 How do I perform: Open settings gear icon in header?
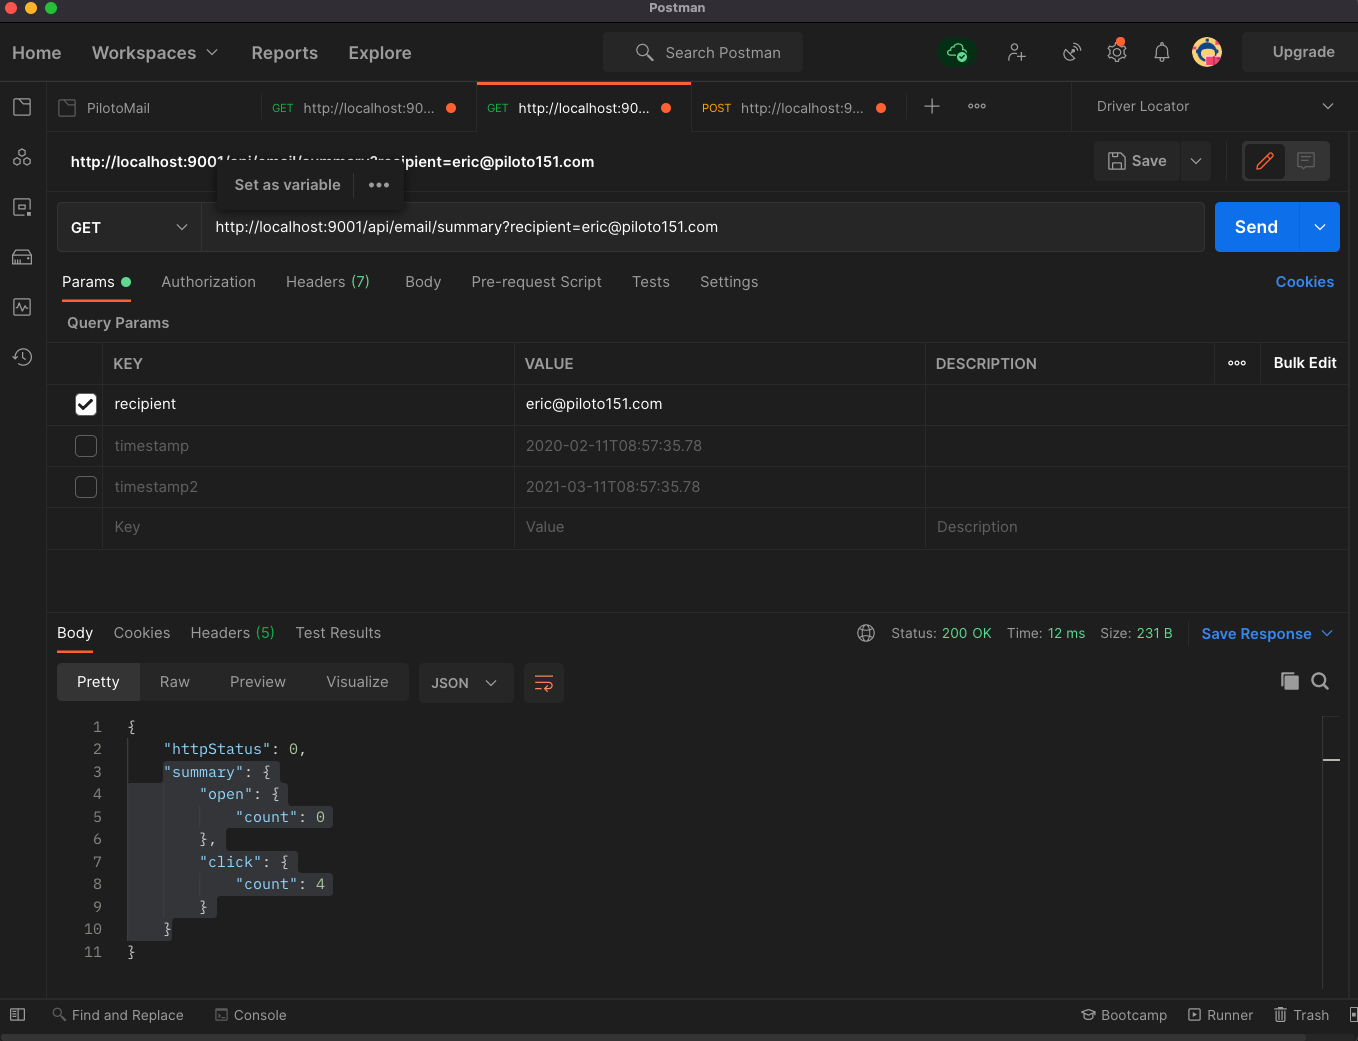(x=1117, y=52)
